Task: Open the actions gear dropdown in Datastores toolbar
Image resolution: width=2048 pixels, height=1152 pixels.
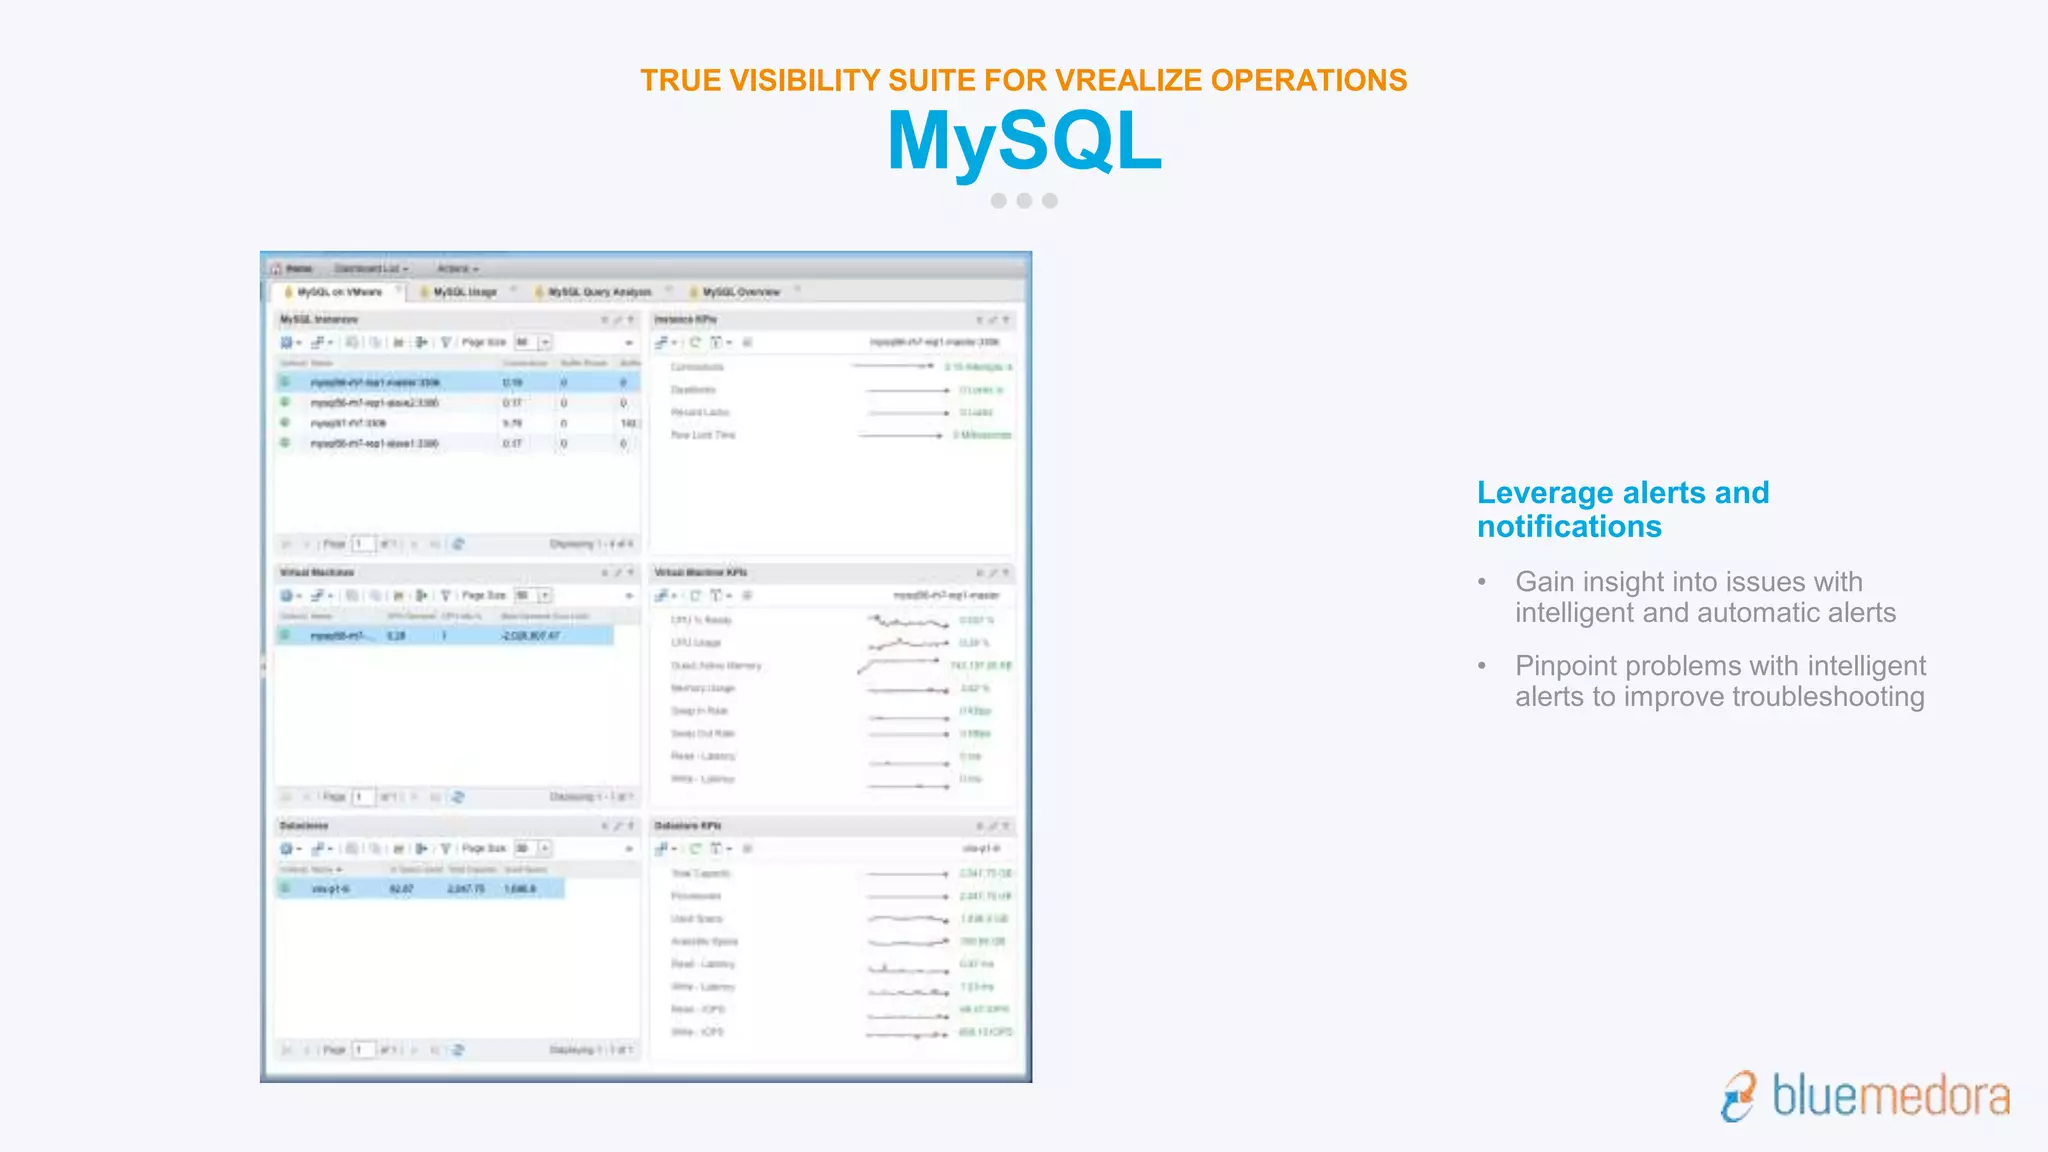Action: click(289, 848)
